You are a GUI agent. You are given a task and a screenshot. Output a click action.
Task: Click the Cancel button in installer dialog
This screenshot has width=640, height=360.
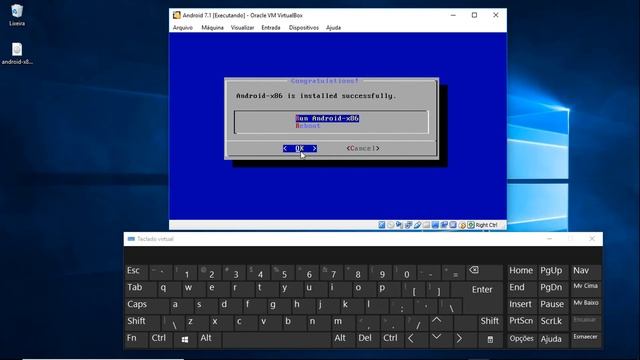(363, 148)
